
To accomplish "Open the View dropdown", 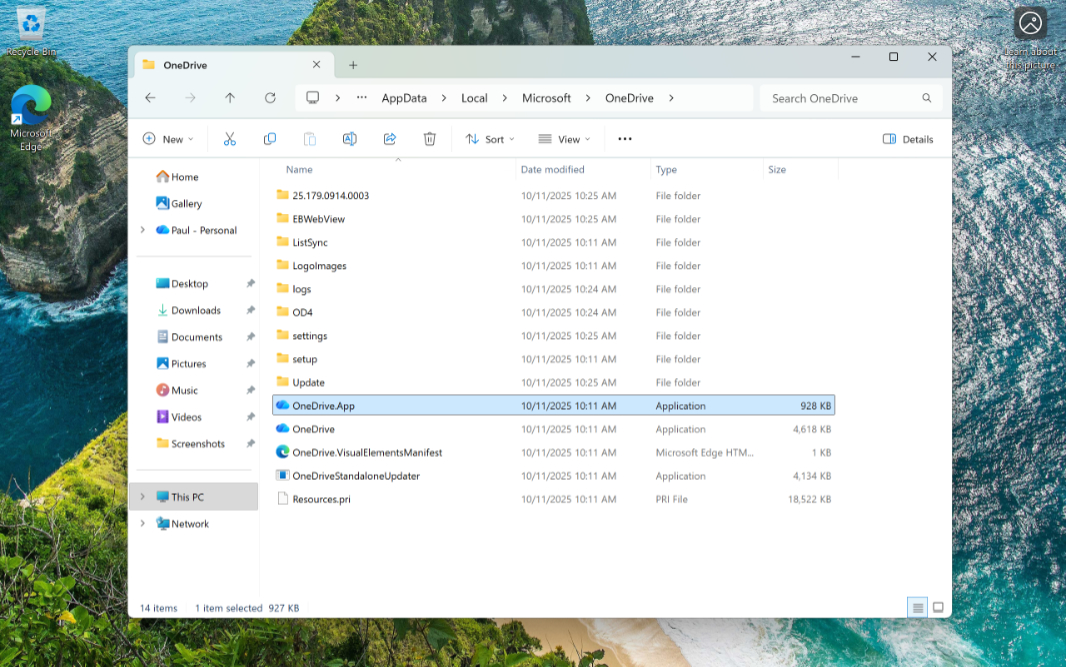I will point(563,138).
